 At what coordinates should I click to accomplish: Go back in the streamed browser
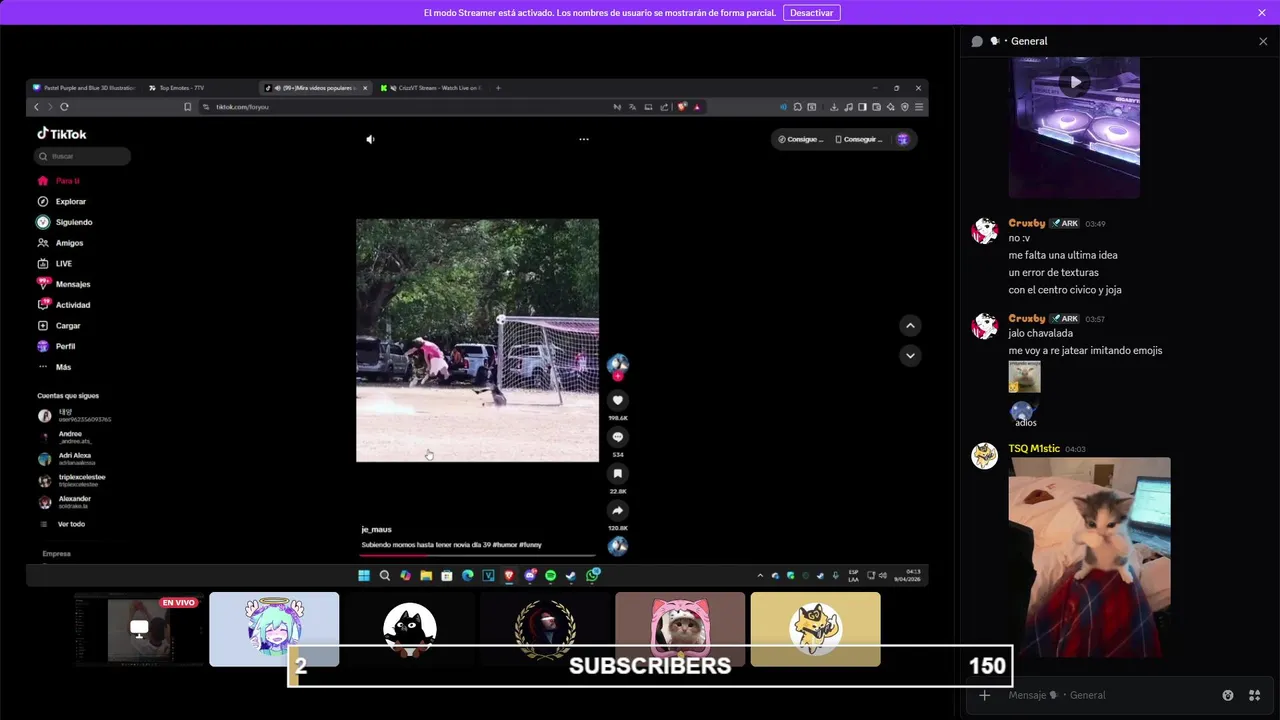click(x=37, y=107)
